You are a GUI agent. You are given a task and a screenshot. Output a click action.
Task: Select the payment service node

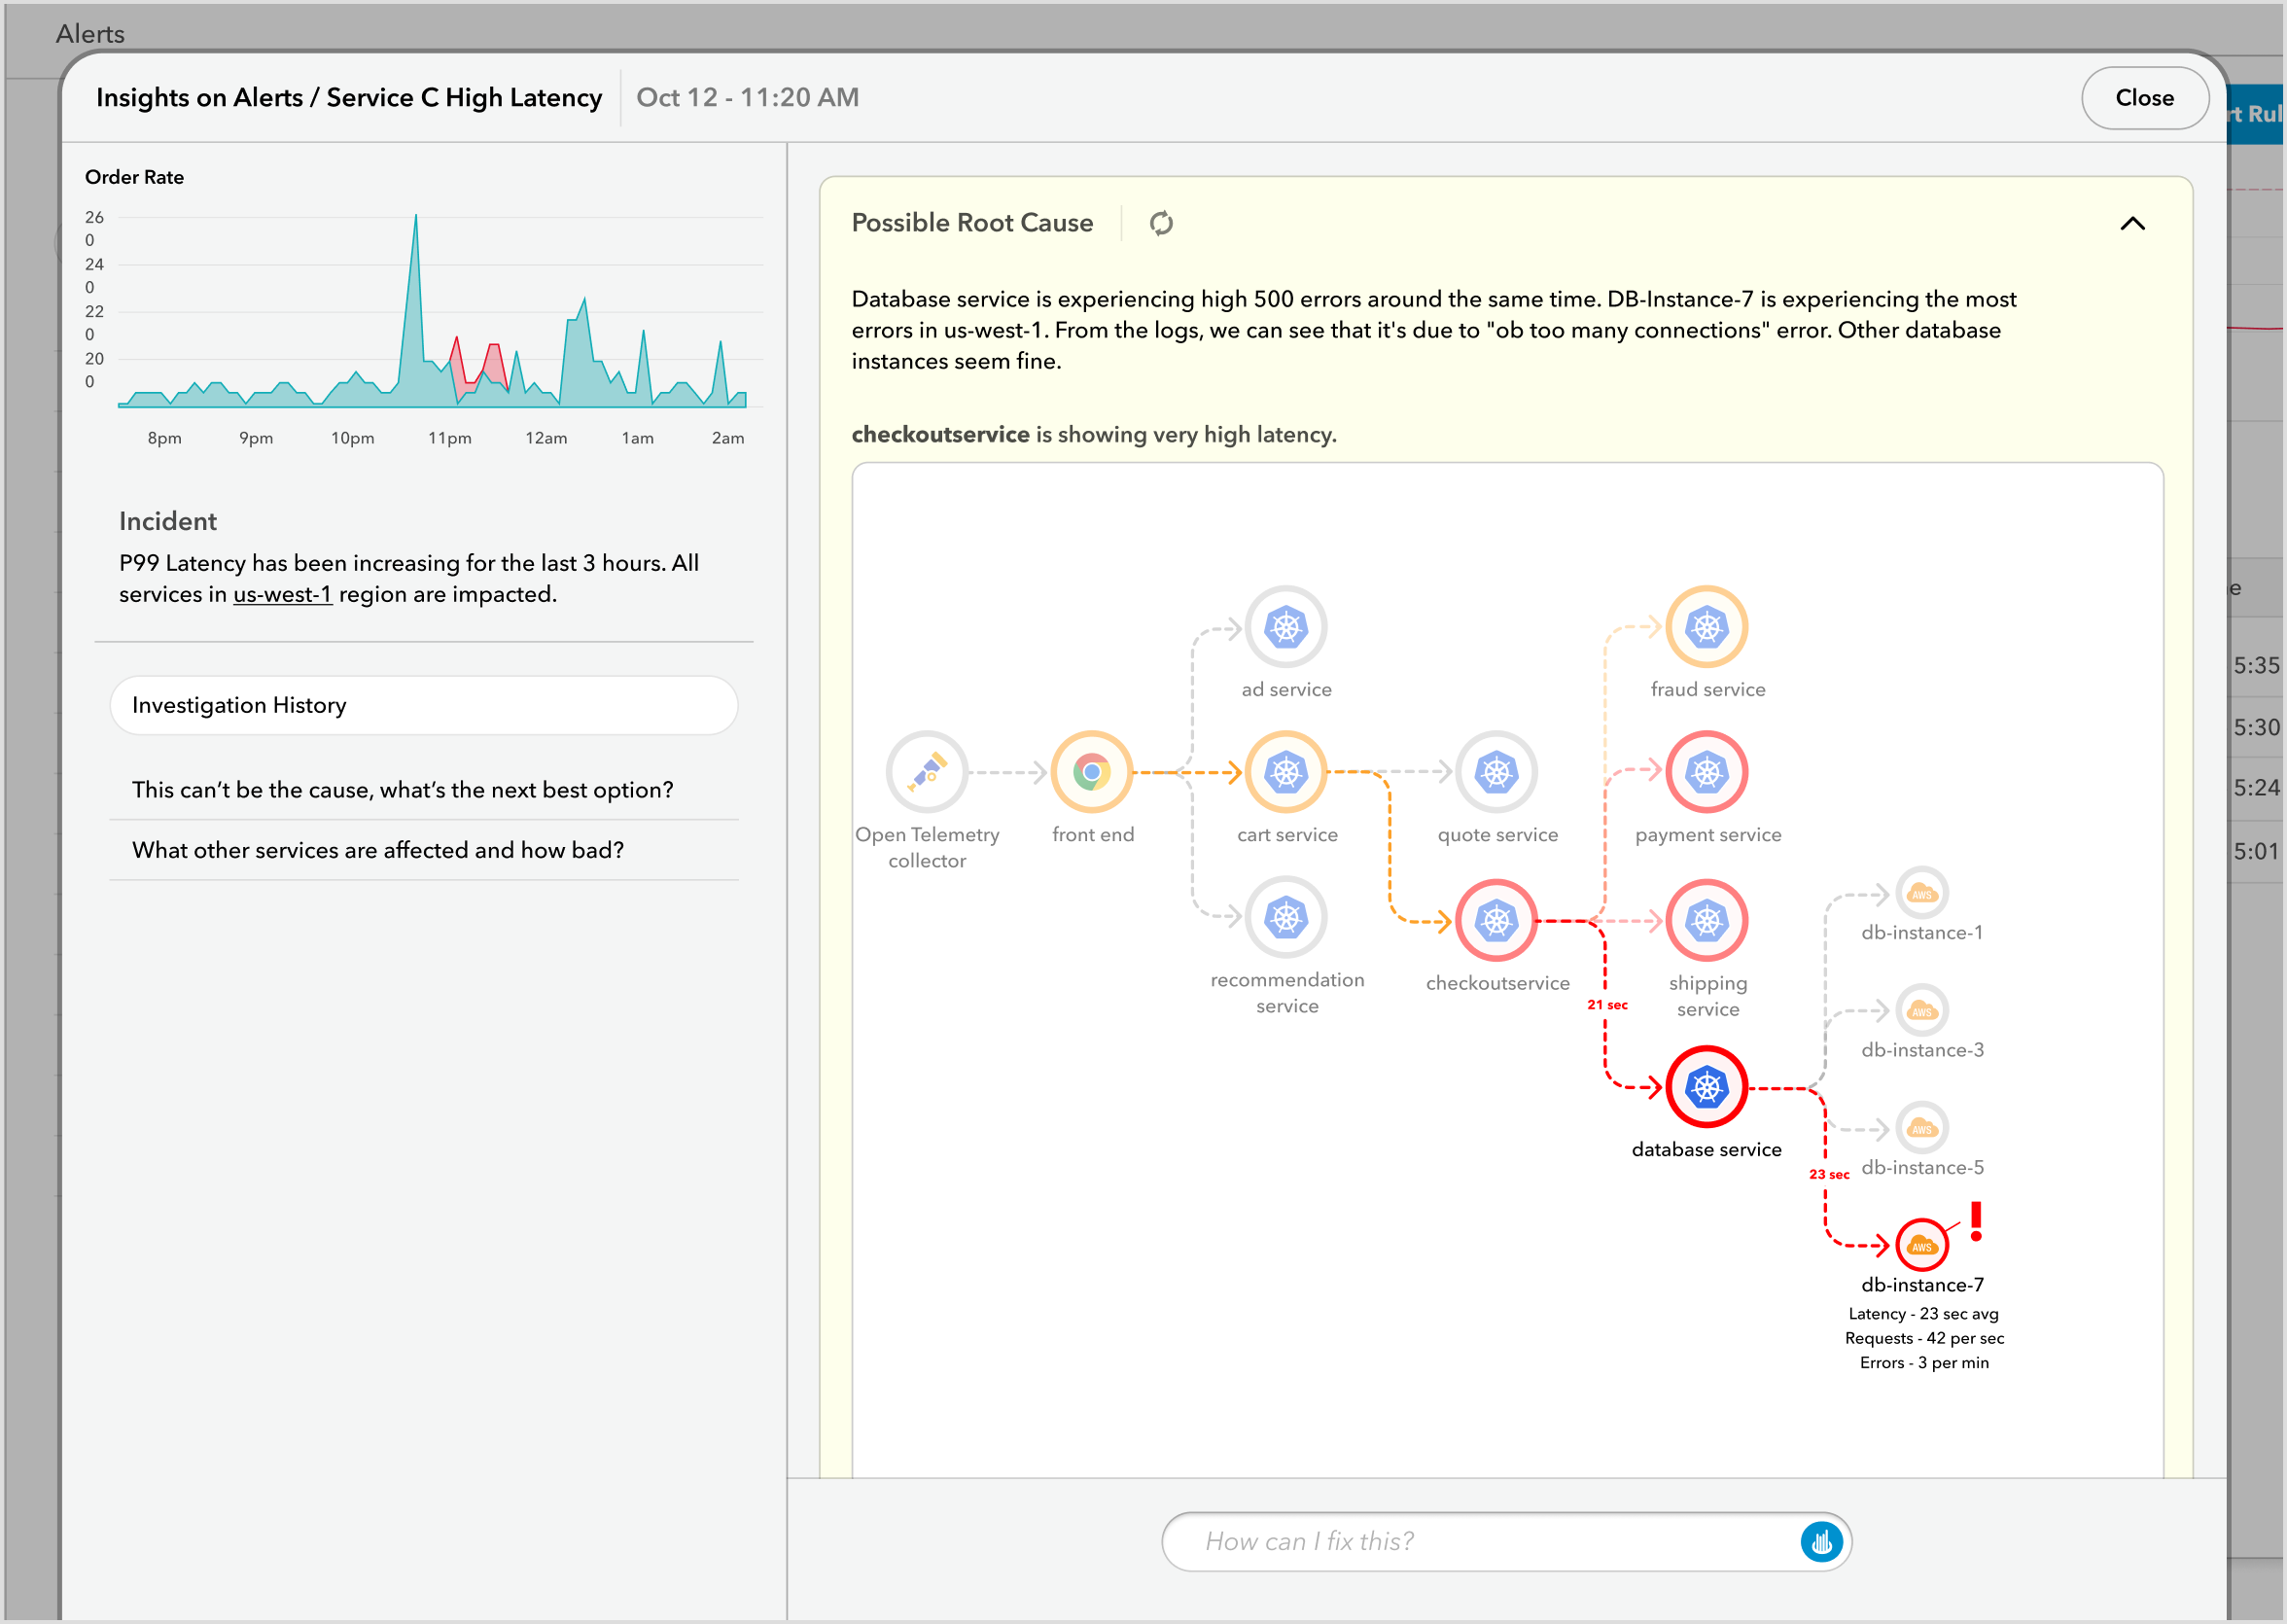[x=1706, y=772]
